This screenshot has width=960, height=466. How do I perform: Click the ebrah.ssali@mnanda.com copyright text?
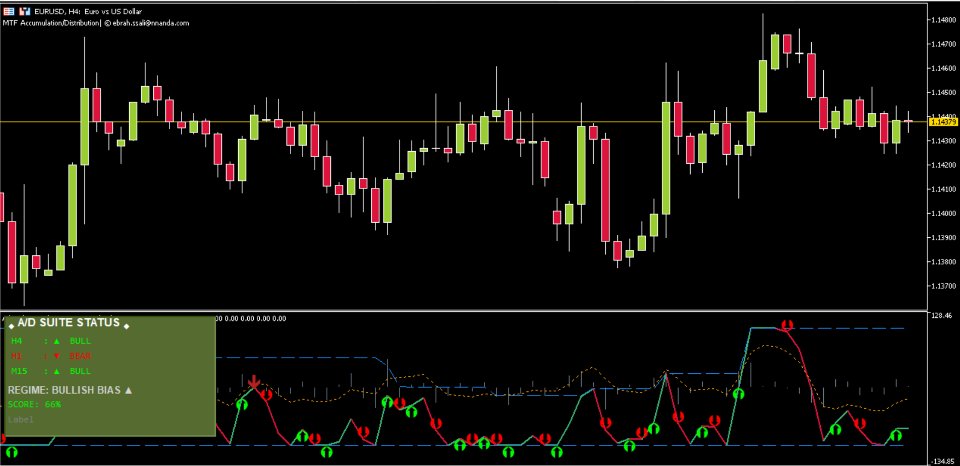(x=146, y=23)
